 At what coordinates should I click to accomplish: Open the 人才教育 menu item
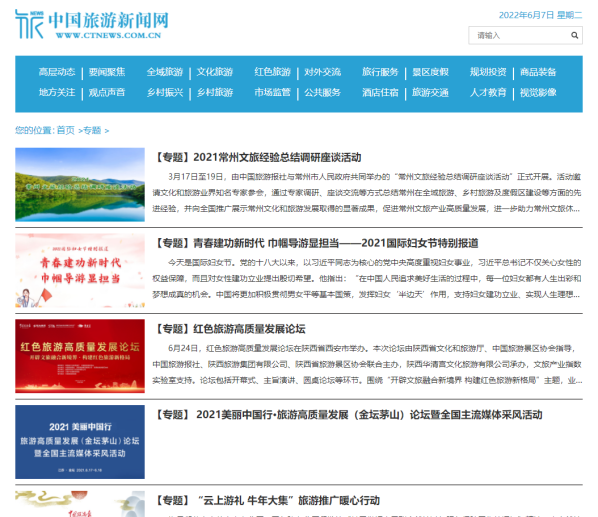[488, 93]
